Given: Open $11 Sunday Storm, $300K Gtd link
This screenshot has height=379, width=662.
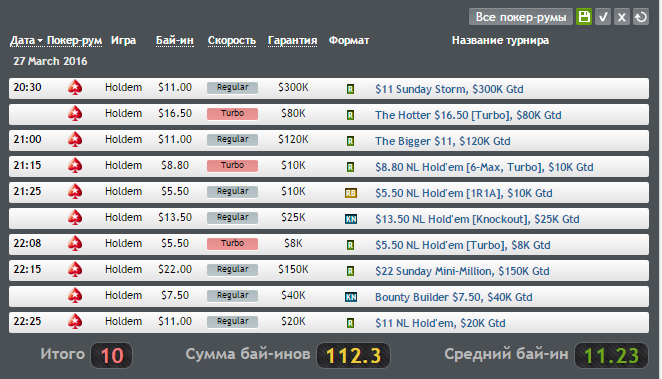Looking at the screenshot, I should [x=449, y=89].
